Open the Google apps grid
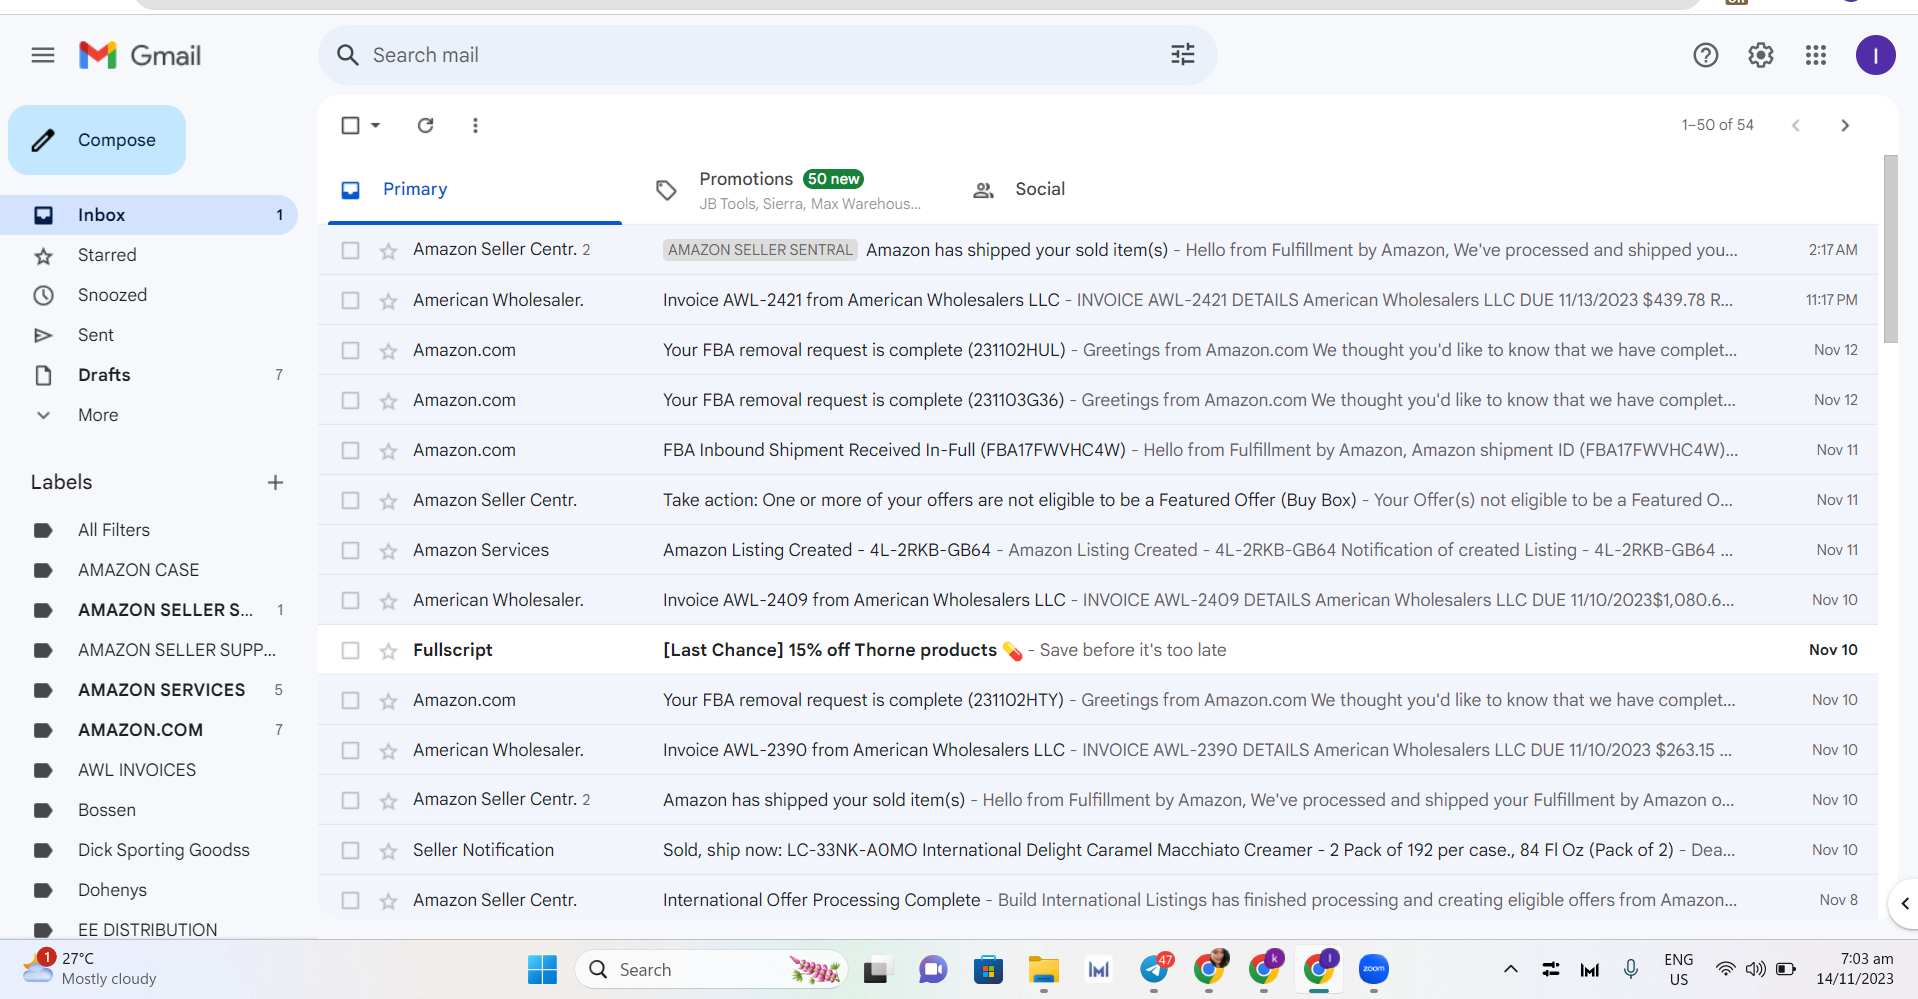 pos(1816,55)
